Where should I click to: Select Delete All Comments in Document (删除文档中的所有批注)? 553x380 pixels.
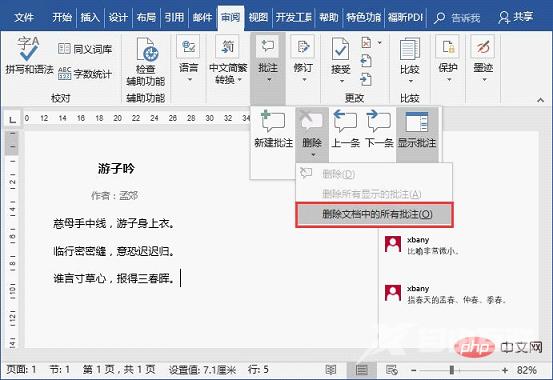(374, 214)
